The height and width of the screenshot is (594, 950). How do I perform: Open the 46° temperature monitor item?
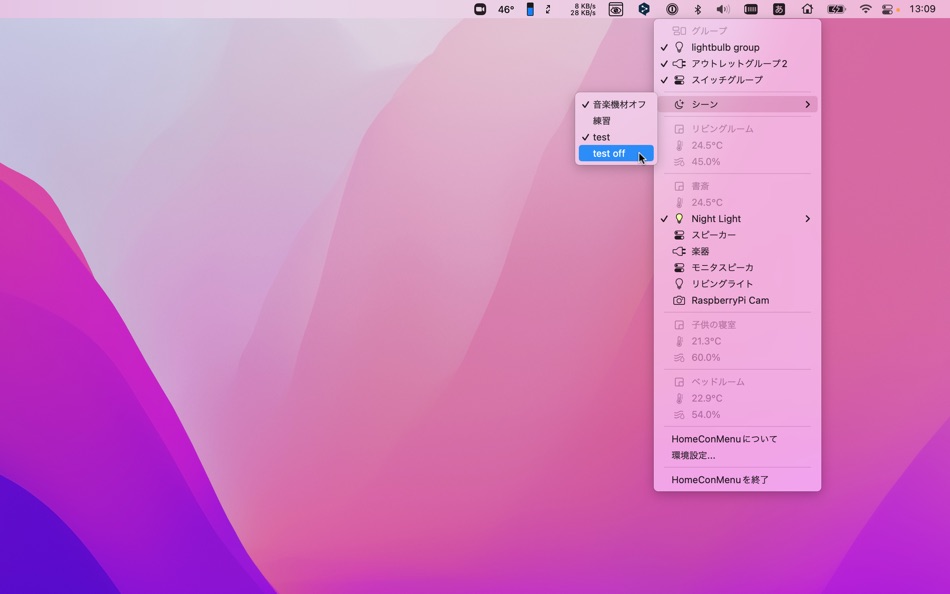click(x=506, y=9)
